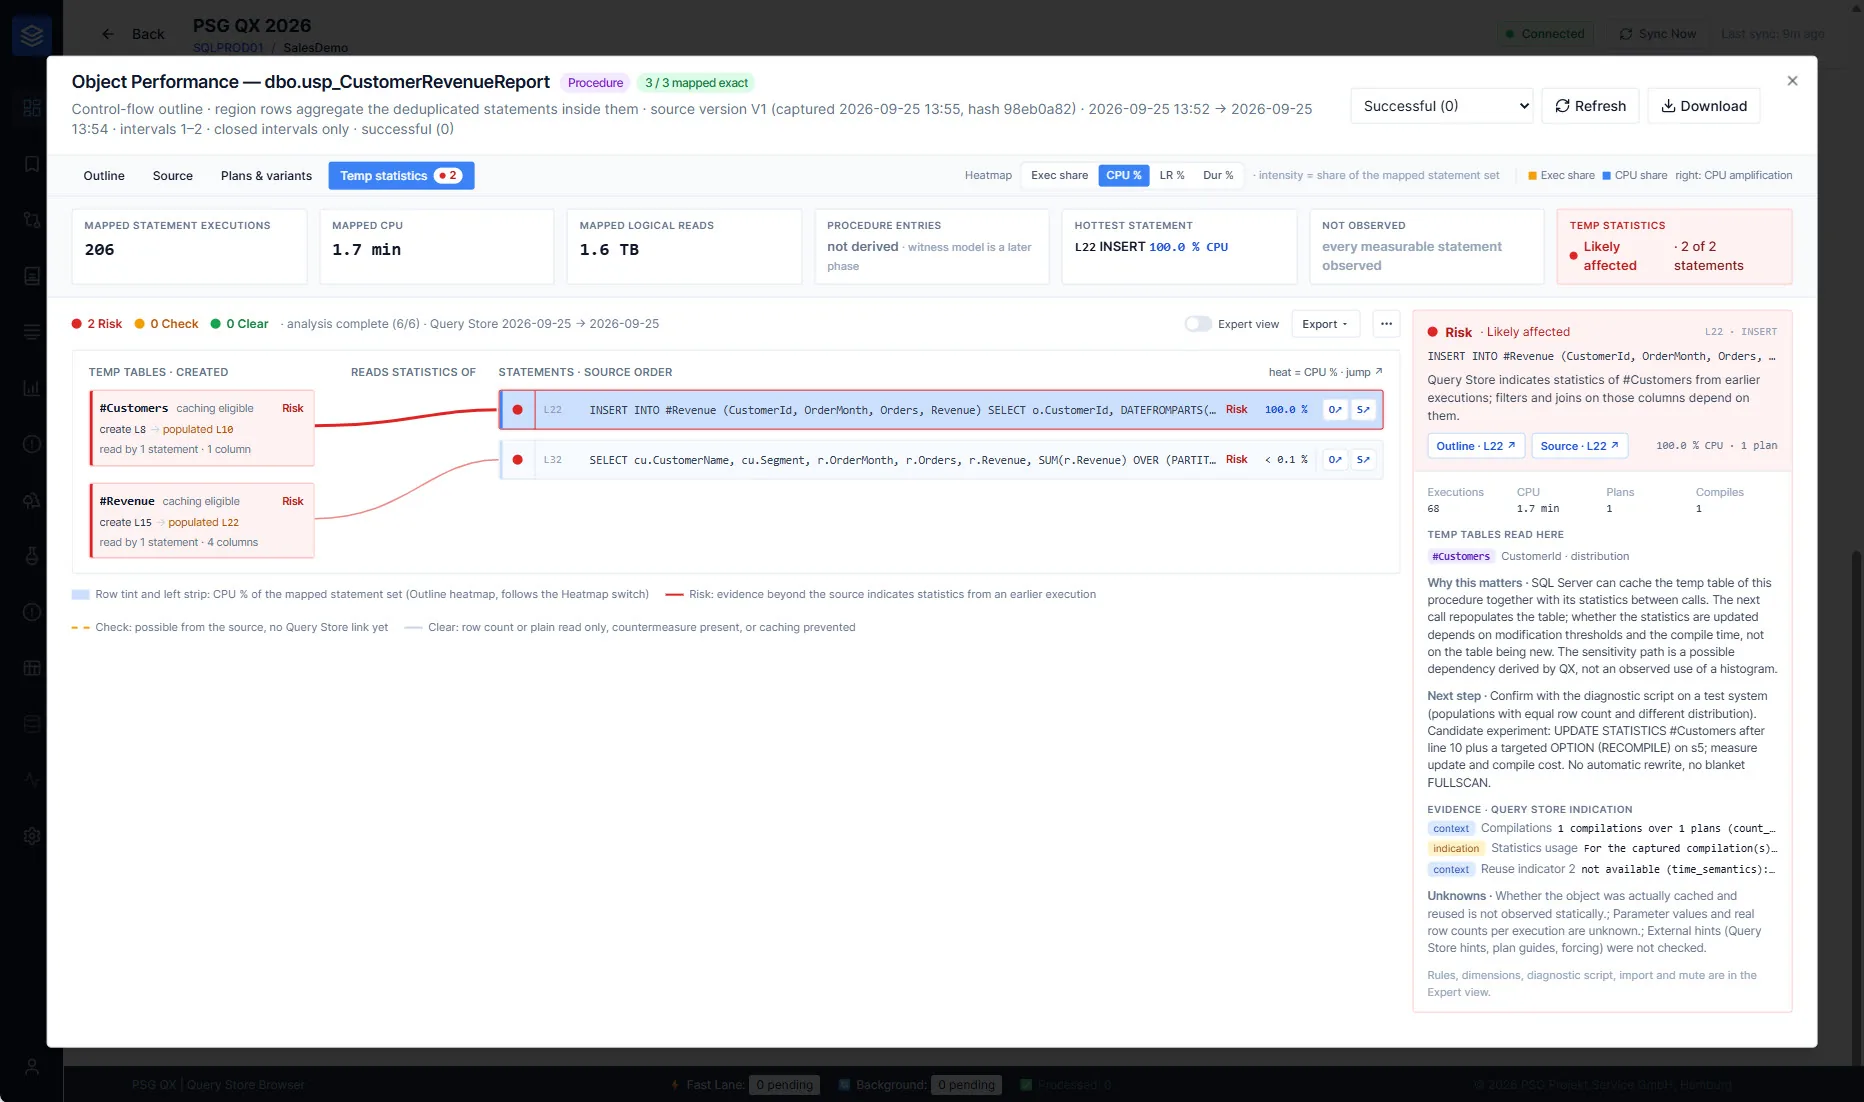This screenshot has width=1864, height=1102.
Task: Switch to the Source tab
Action: pos(173,176)
